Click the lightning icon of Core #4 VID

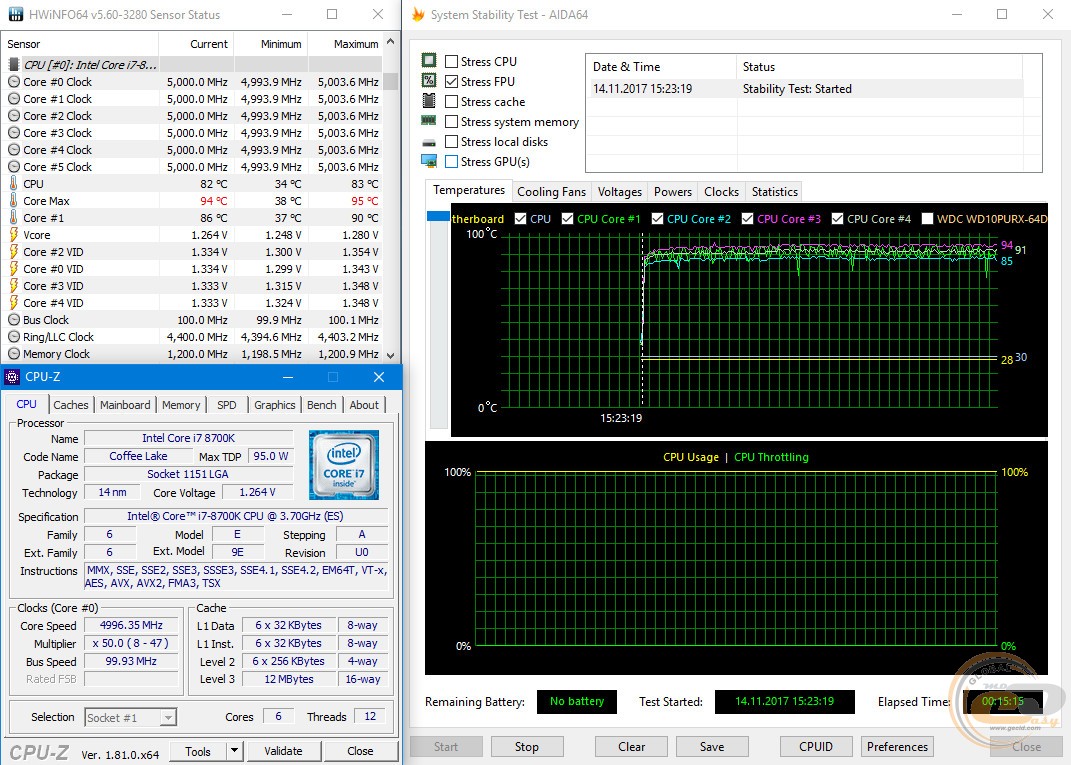[14, 303]
